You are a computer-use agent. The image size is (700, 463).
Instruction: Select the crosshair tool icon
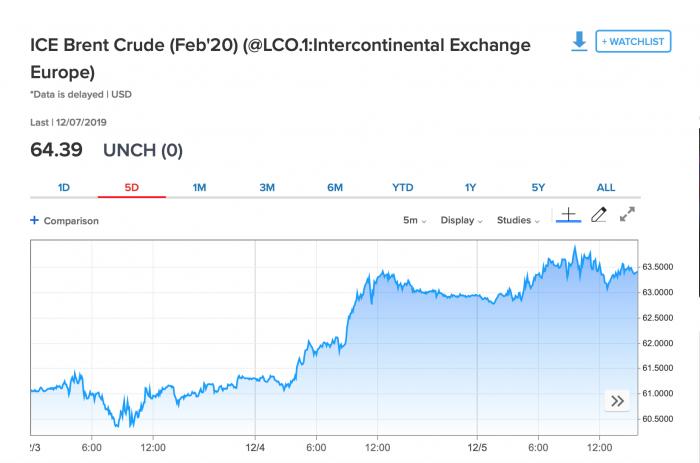click(x=567, y=215)
